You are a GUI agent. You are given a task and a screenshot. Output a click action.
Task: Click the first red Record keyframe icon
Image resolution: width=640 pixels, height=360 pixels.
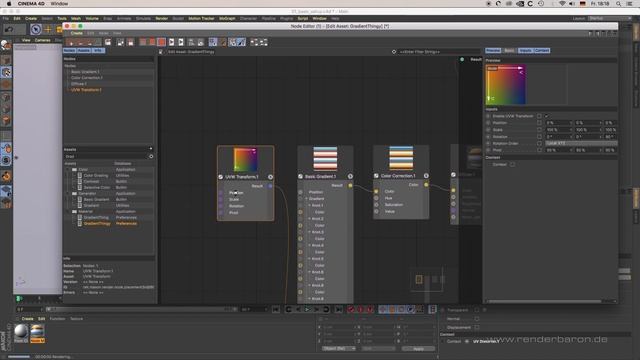351,310
